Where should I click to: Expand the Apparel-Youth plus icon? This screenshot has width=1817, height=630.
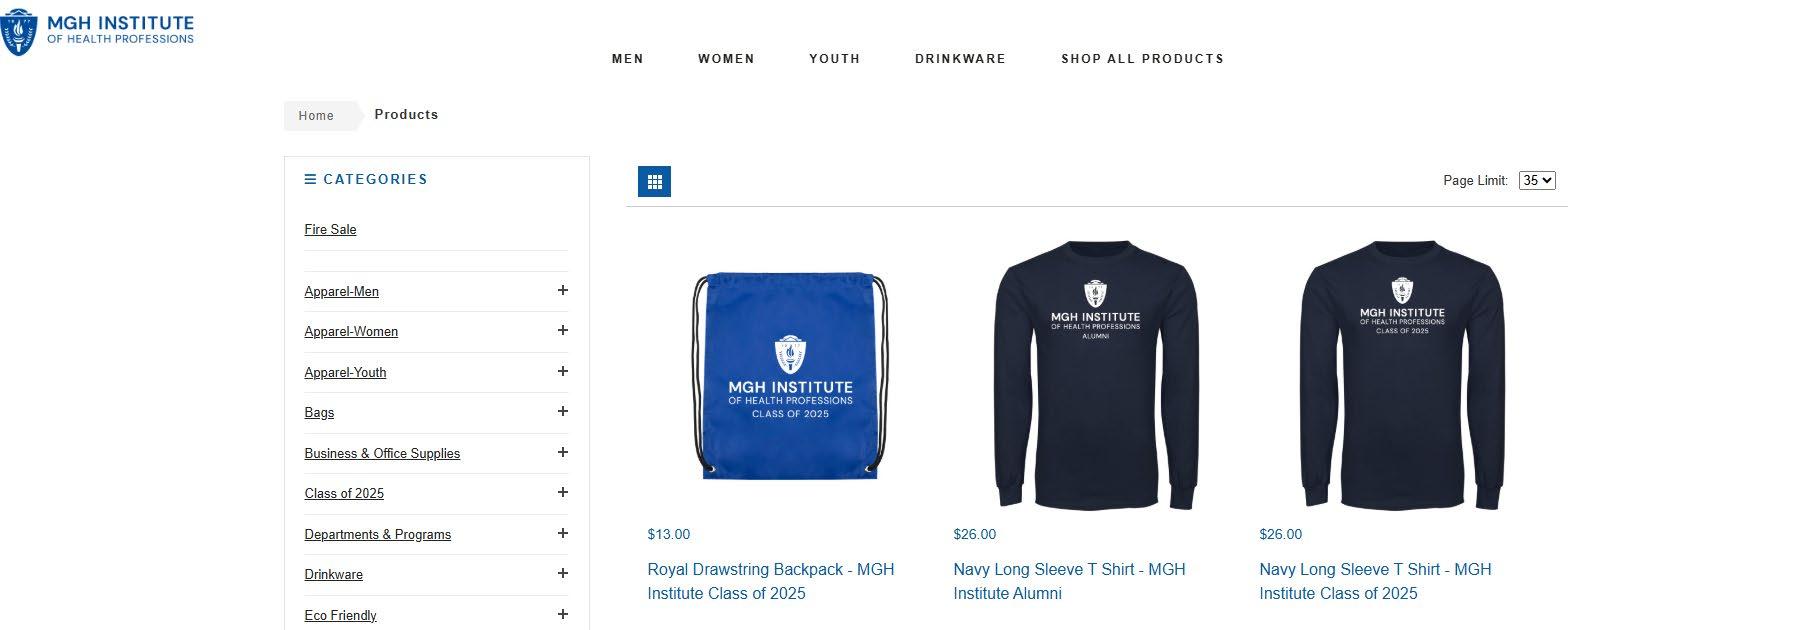563,371
